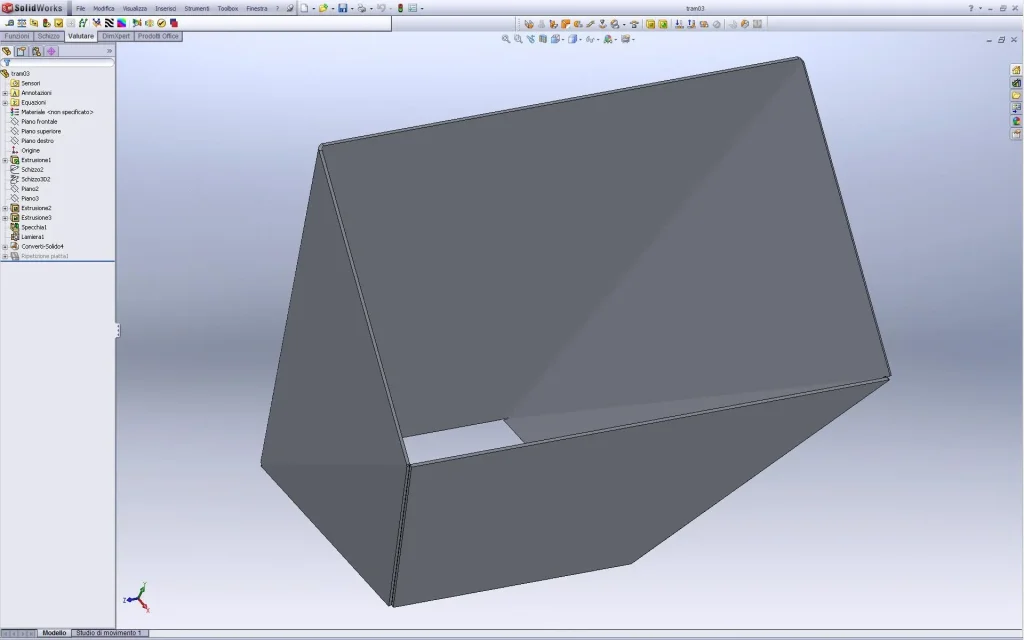The height and width of the screenshot is (640, 1024).
Task: Switch to the Funzioni tab
Action: (x=16, y=36)
